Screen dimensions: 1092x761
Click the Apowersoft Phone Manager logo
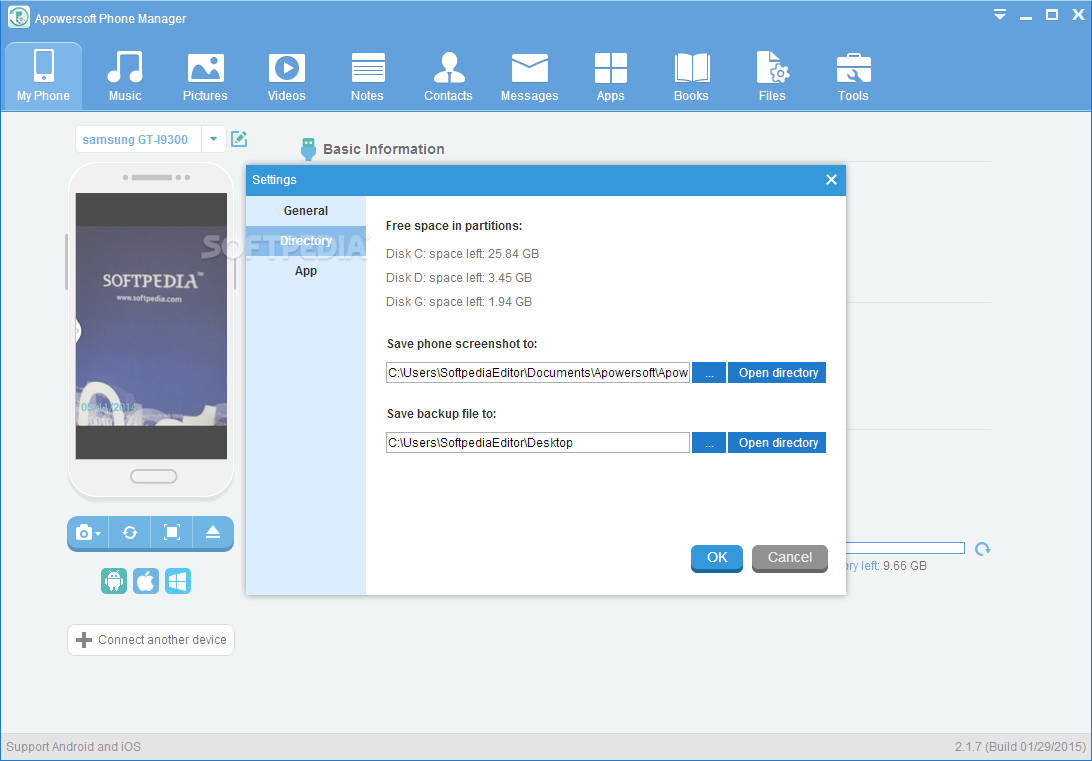pos(19,17)
